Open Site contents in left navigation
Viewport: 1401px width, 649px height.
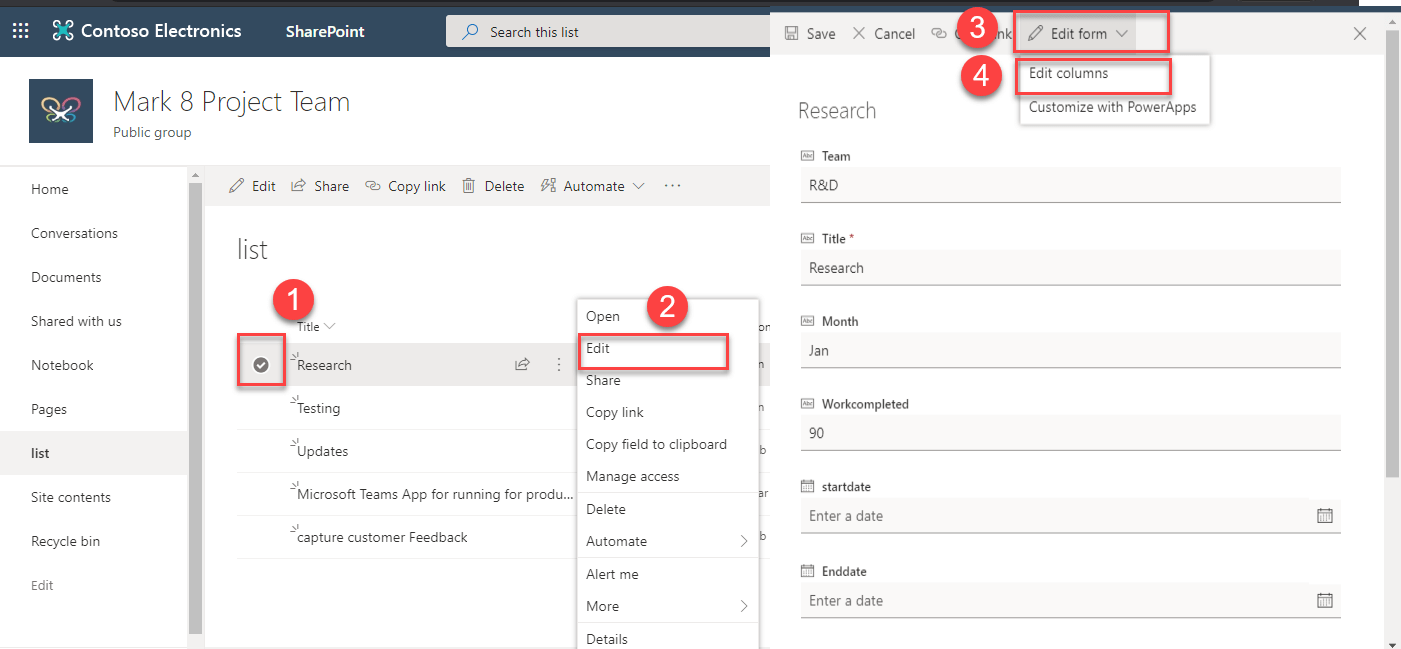[x=71, y=497]
